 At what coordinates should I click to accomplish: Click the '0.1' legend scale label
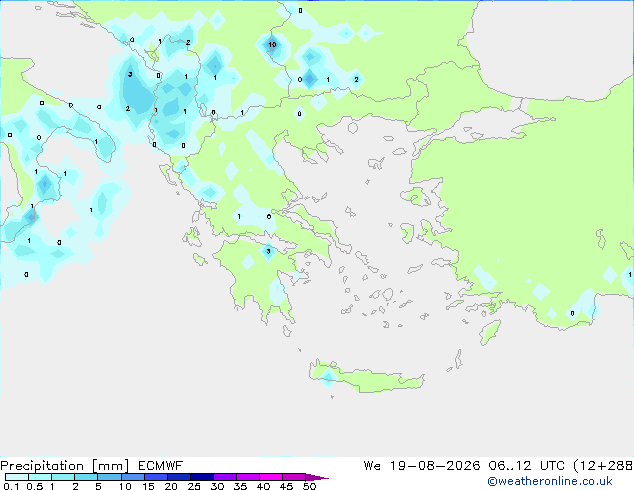click(11, 486)
